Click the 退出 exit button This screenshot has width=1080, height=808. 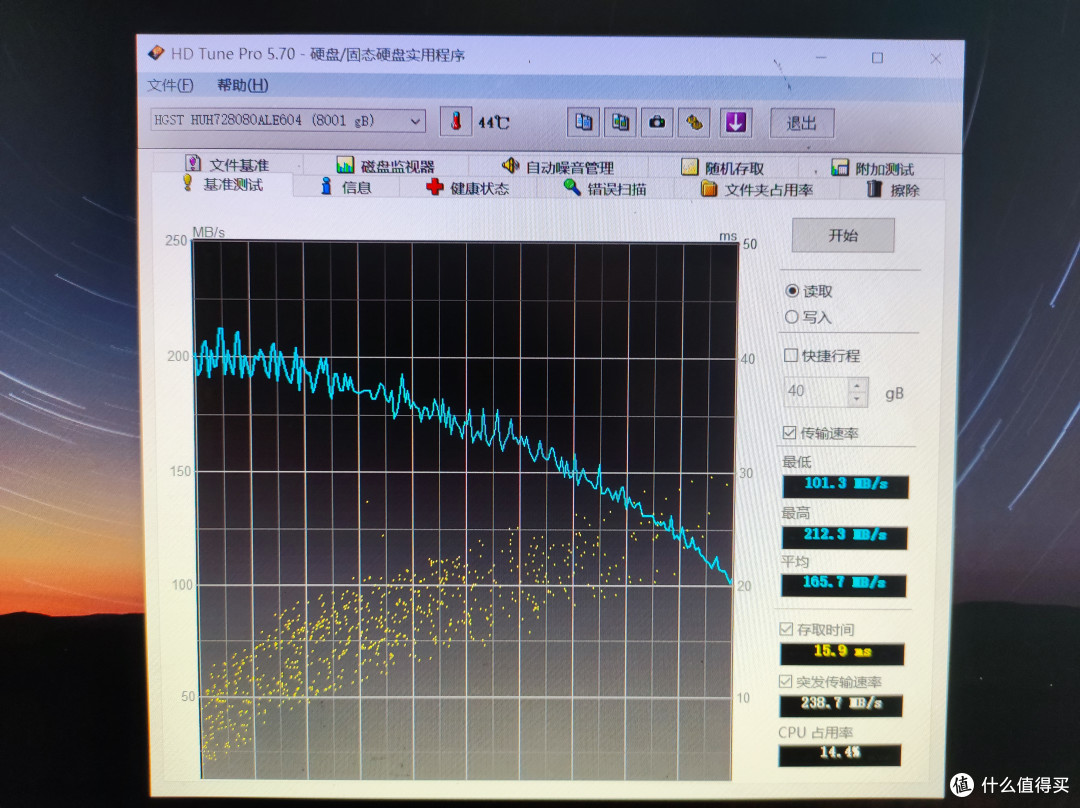pyautogui.click(x=802, y=123)
